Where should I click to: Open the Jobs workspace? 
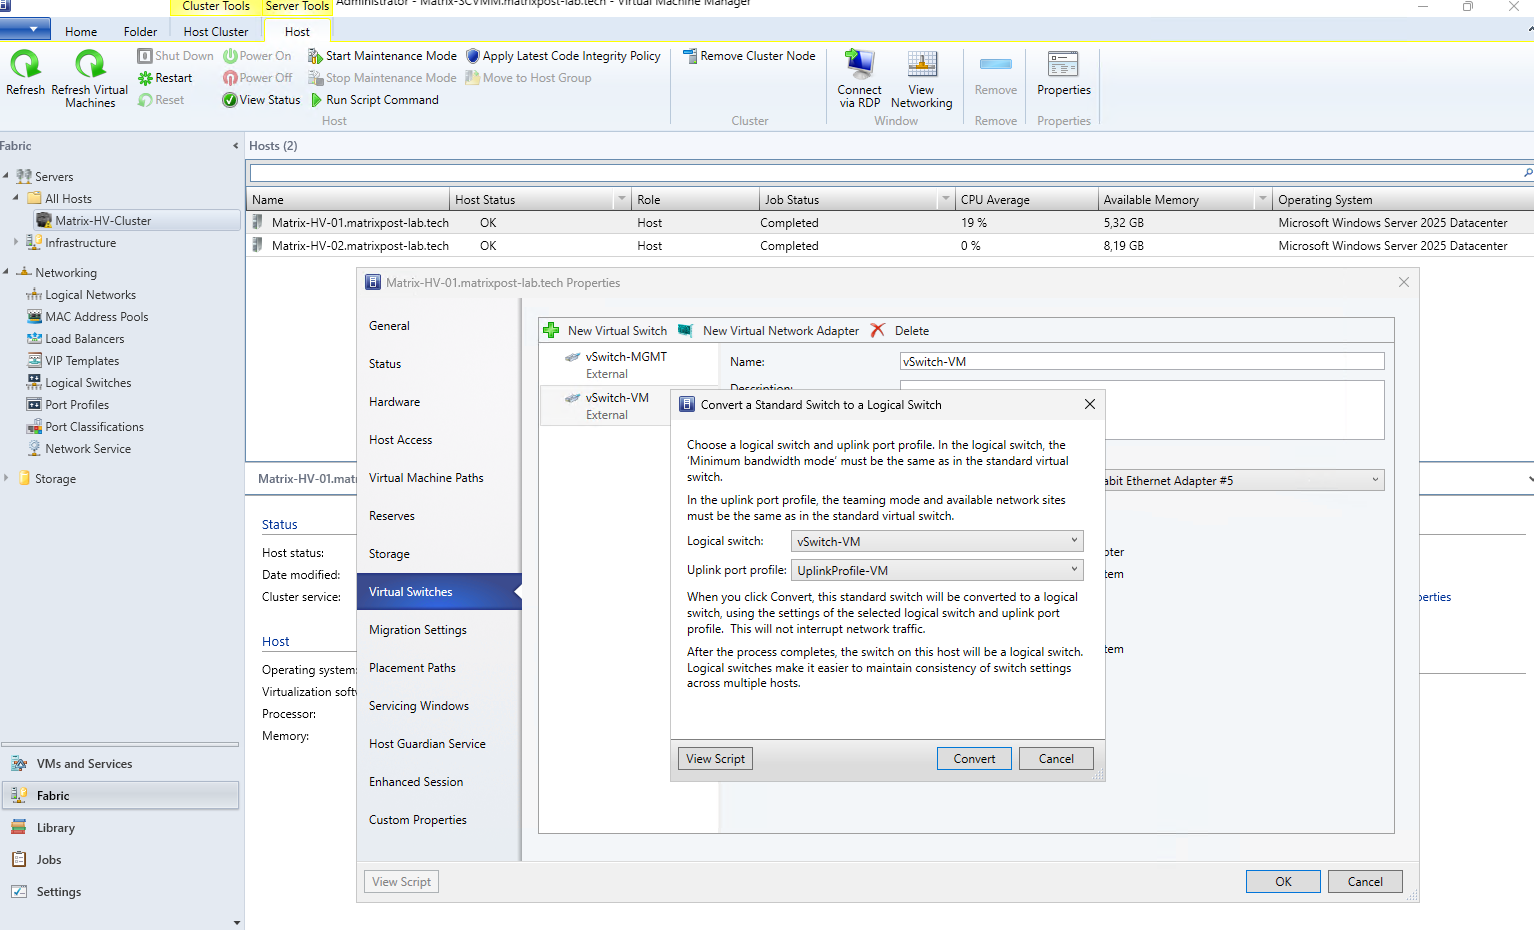coord(120,860)
